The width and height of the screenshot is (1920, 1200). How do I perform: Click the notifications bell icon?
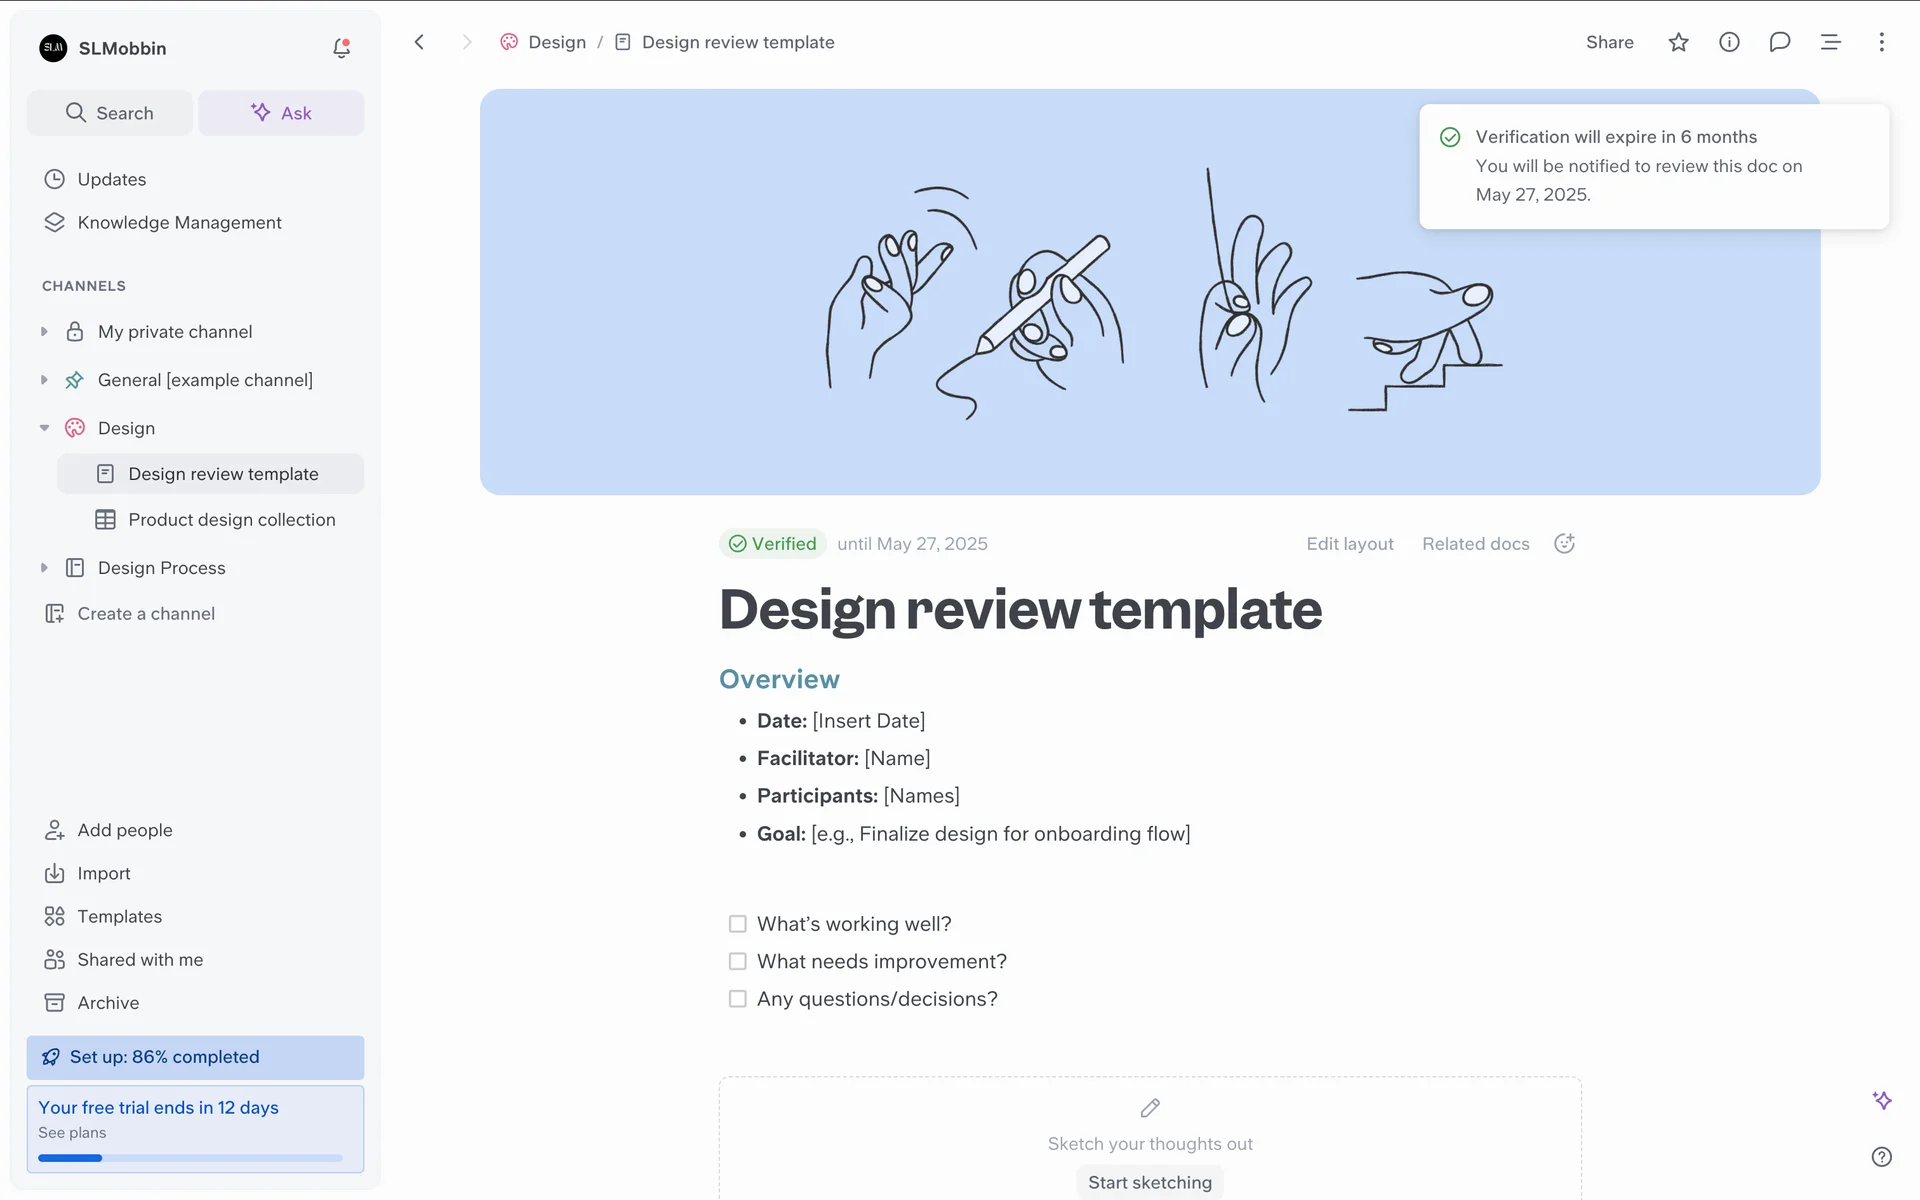341,48
